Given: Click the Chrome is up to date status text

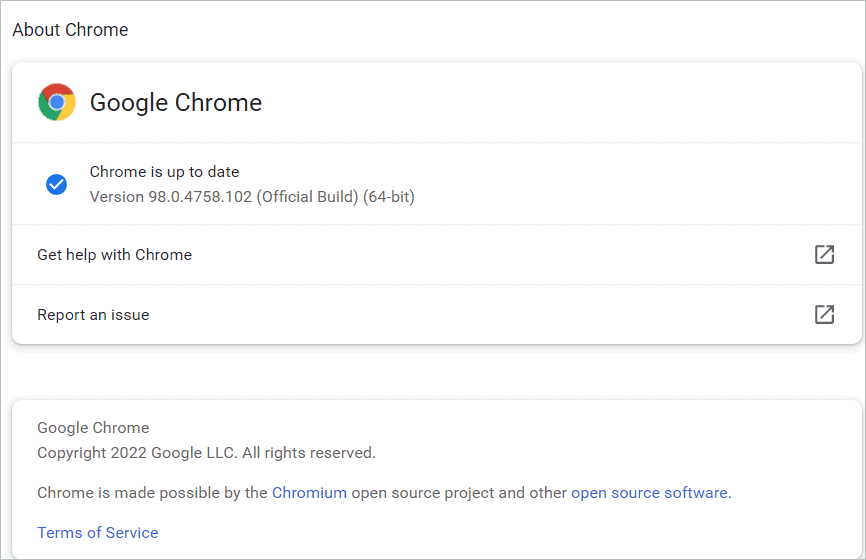Looking at the screenshot, I should click(164, 172).
